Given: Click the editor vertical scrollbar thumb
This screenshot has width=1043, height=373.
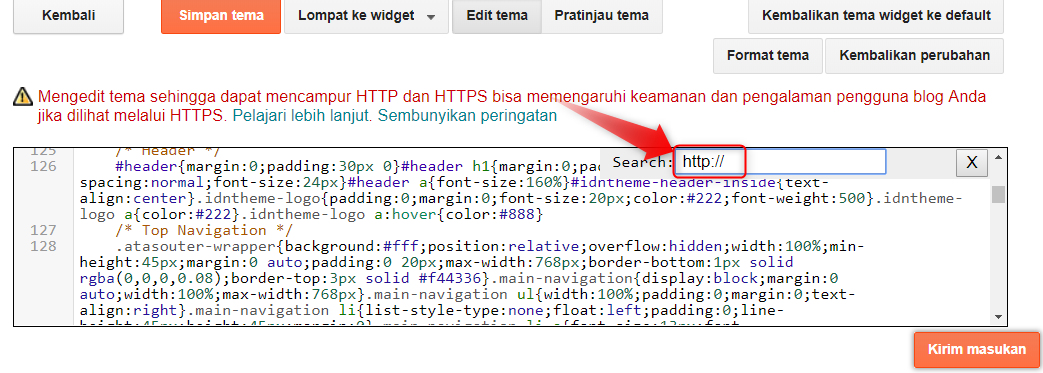Looking at the screenshot, I should pos(998,193).
